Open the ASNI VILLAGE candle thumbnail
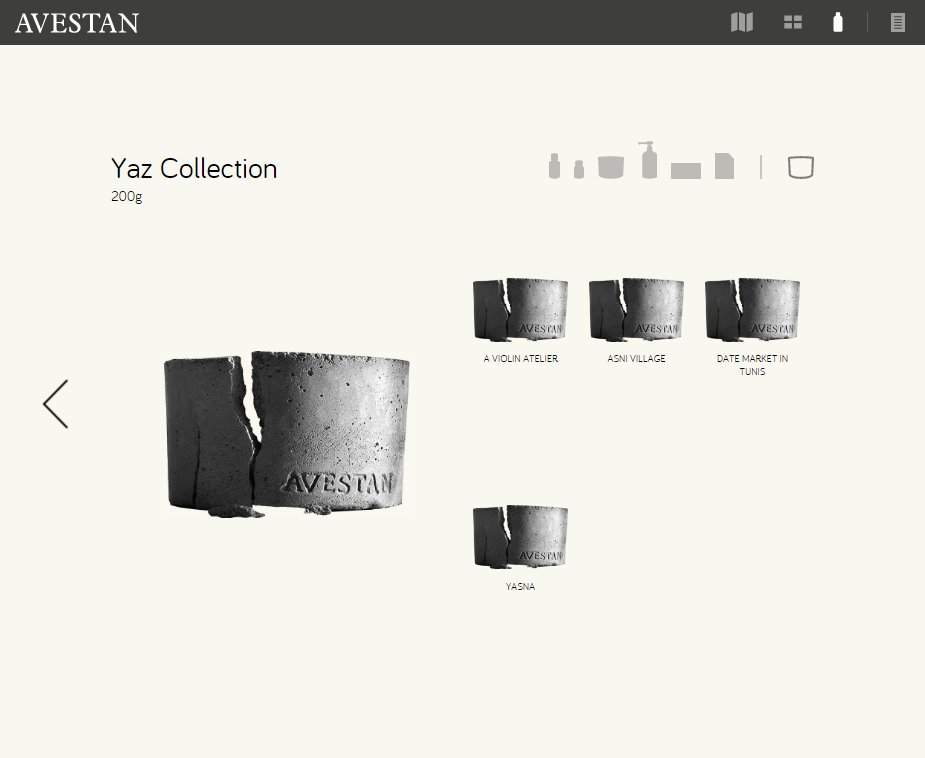 [x=636, y=310]
